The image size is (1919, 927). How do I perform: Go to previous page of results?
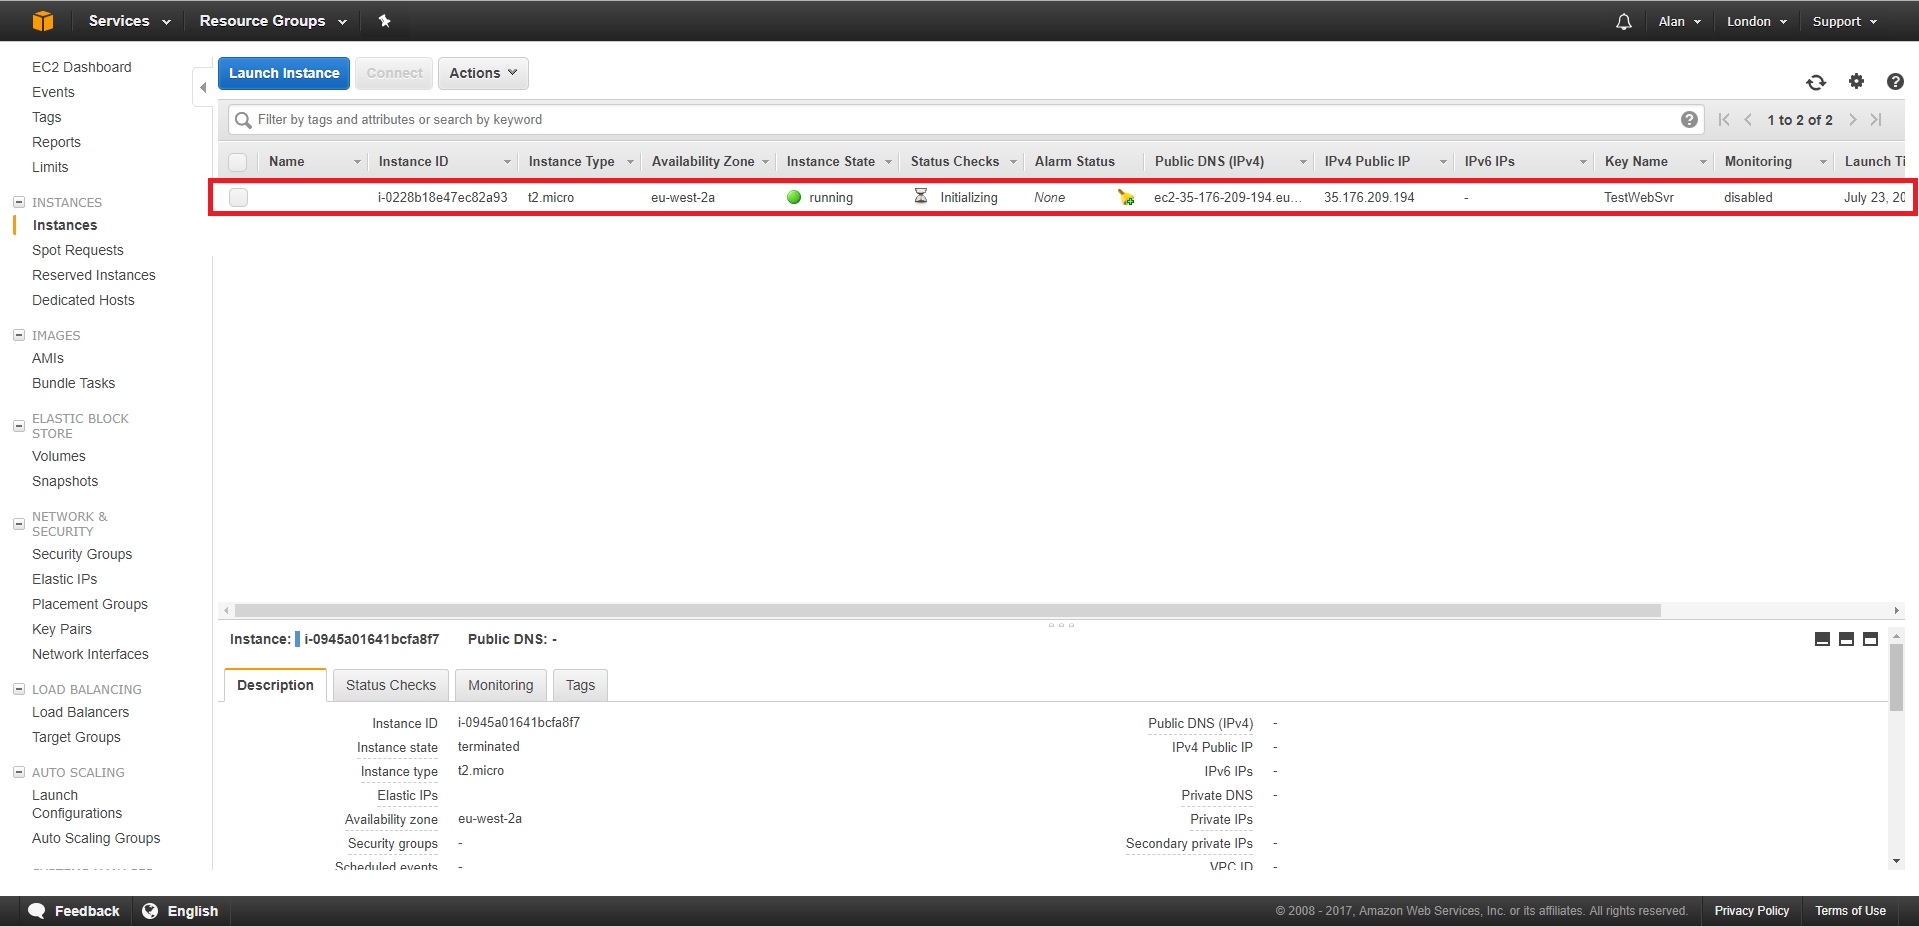pos(1748,120)
